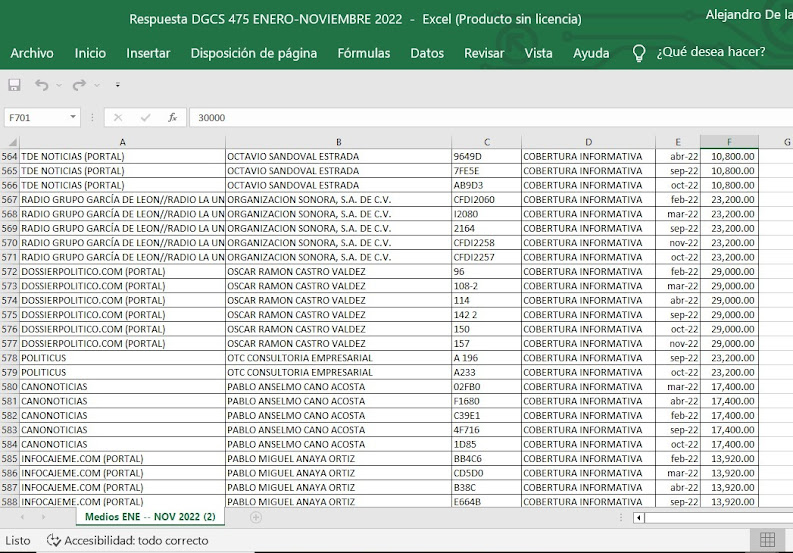Click the New Sheet plus icon

[256, 517]
